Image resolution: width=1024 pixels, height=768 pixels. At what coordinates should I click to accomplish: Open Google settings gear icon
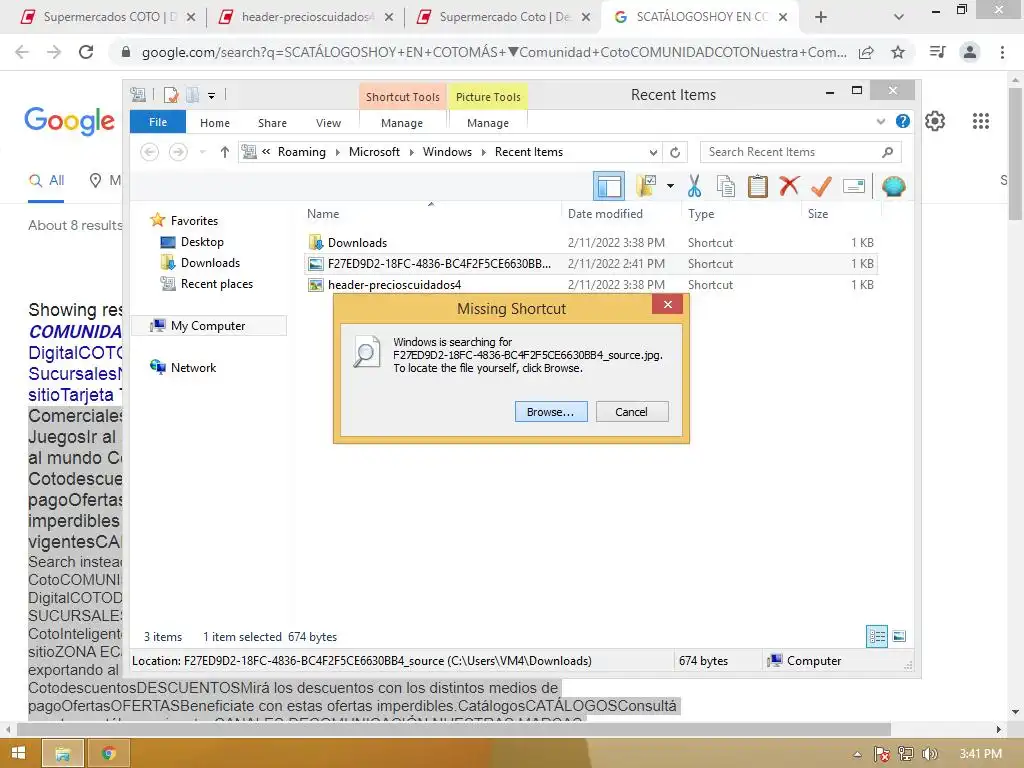tap(935, 121)
